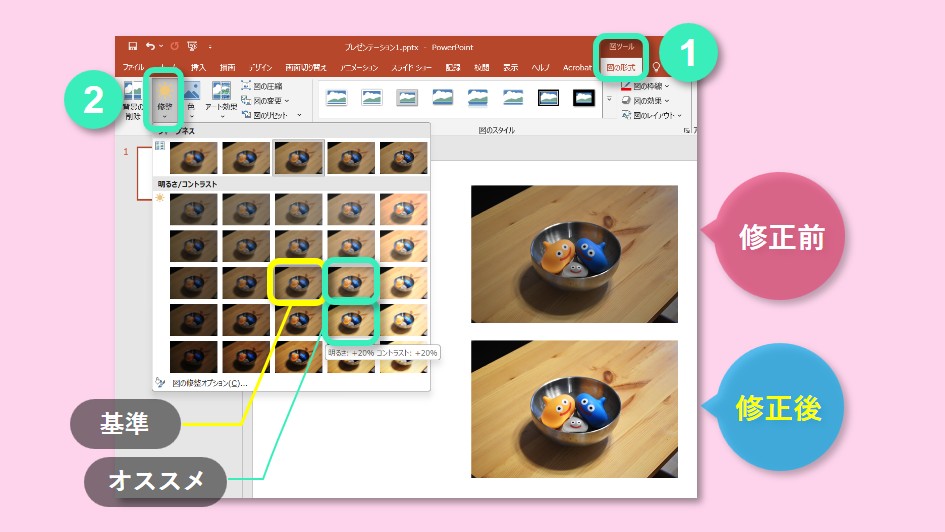
Task: Switch to the 描画 tab
Action: coord(227,67)
